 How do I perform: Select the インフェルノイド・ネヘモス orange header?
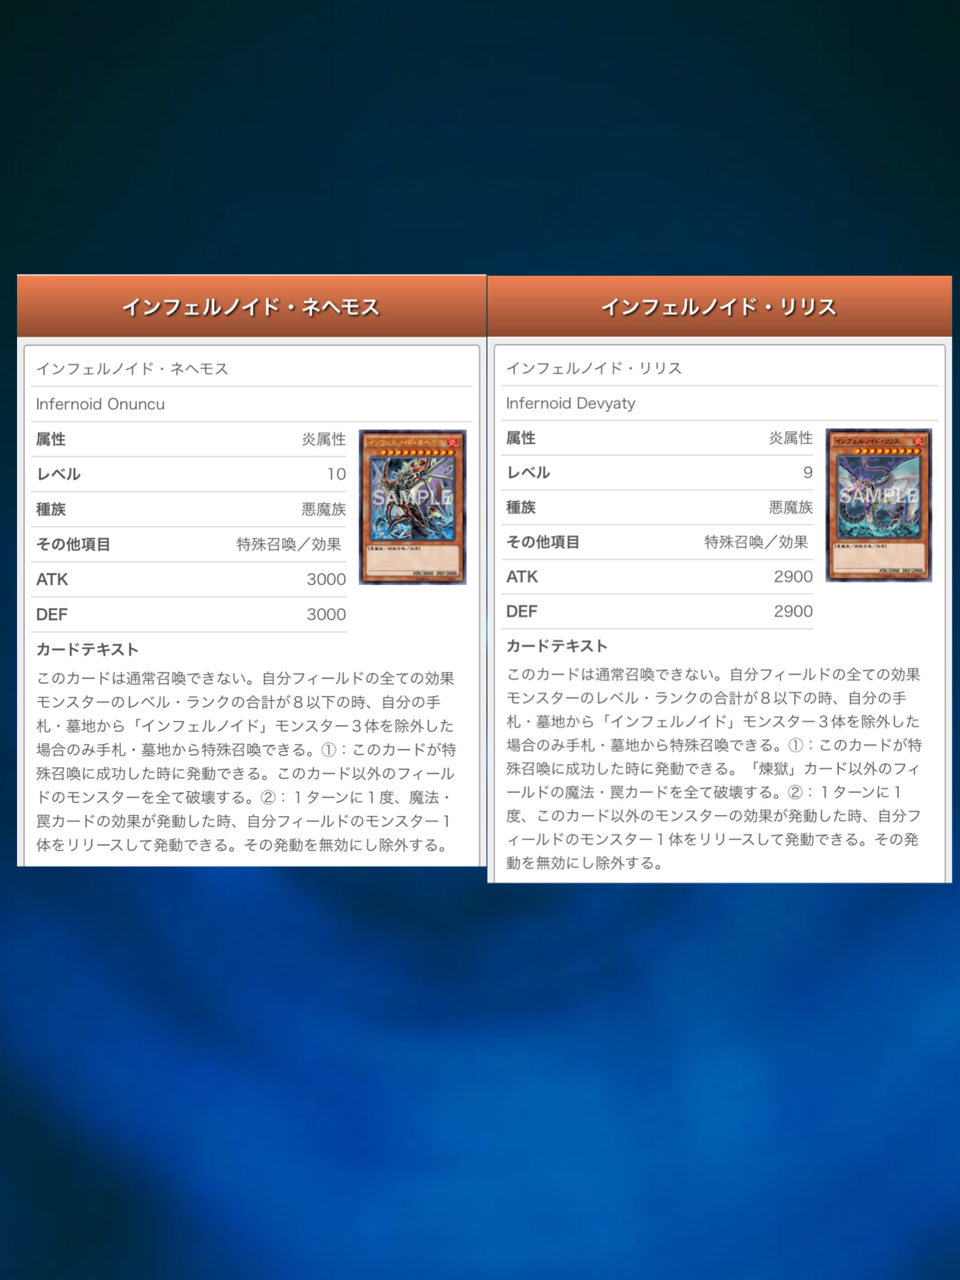click(x=251, y=306)
